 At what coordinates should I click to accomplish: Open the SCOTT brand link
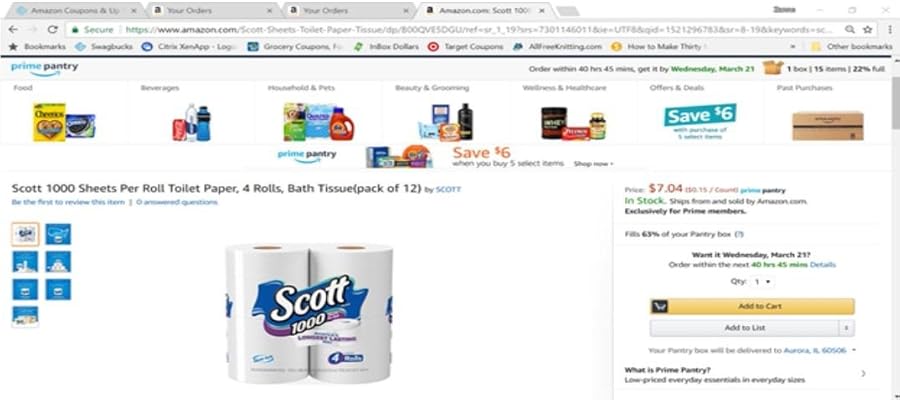point(448,189)
